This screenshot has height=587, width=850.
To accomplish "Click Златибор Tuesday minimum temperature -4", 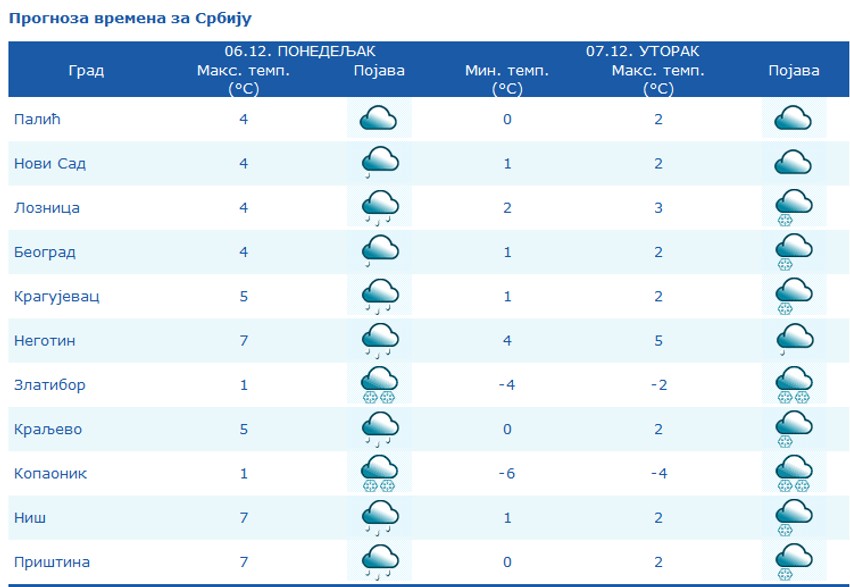I will (507, 385).
